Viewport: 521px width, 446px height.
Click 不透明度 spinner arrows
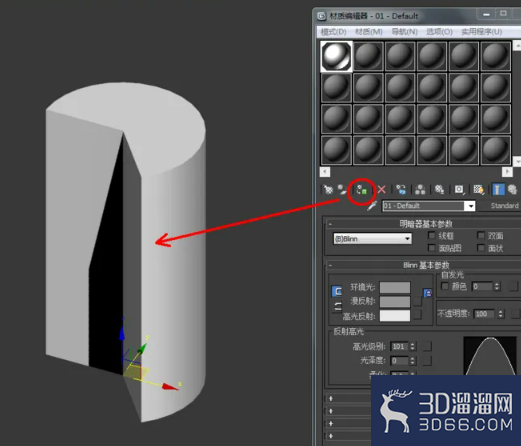[500, 314]
